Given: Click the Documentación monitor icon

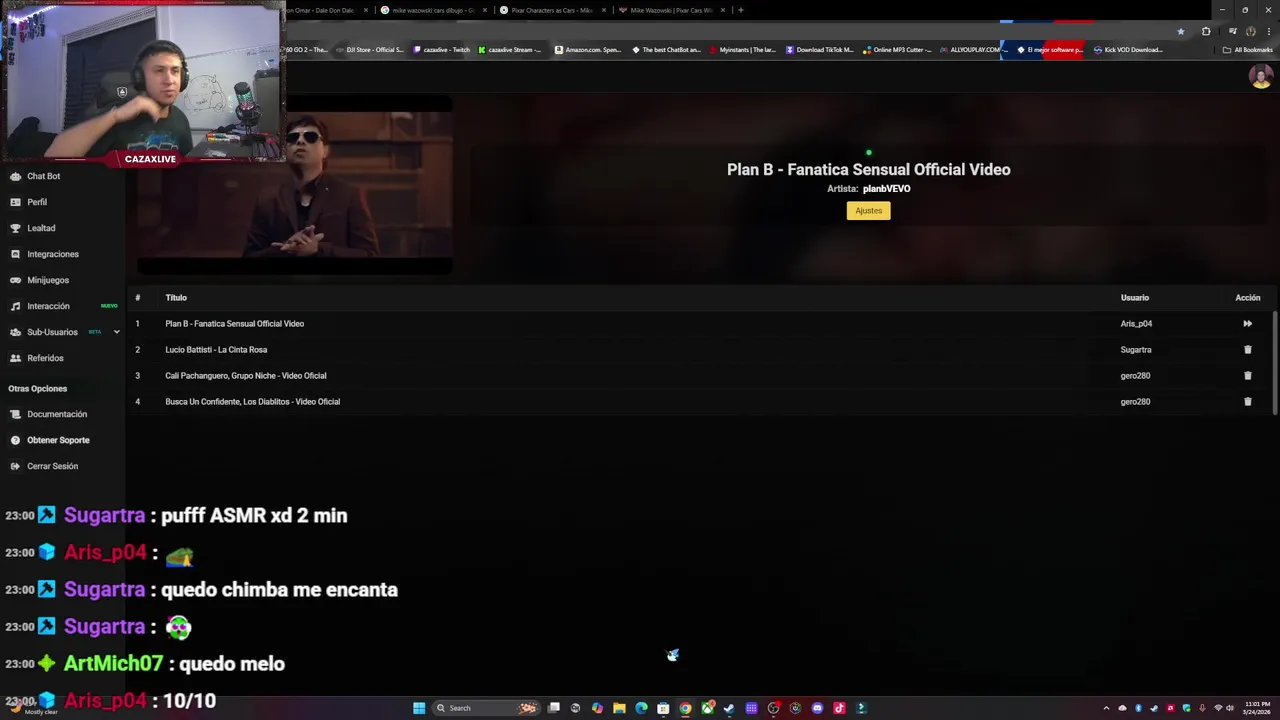Looking at the screenshot, I should [x=15, y=414].
